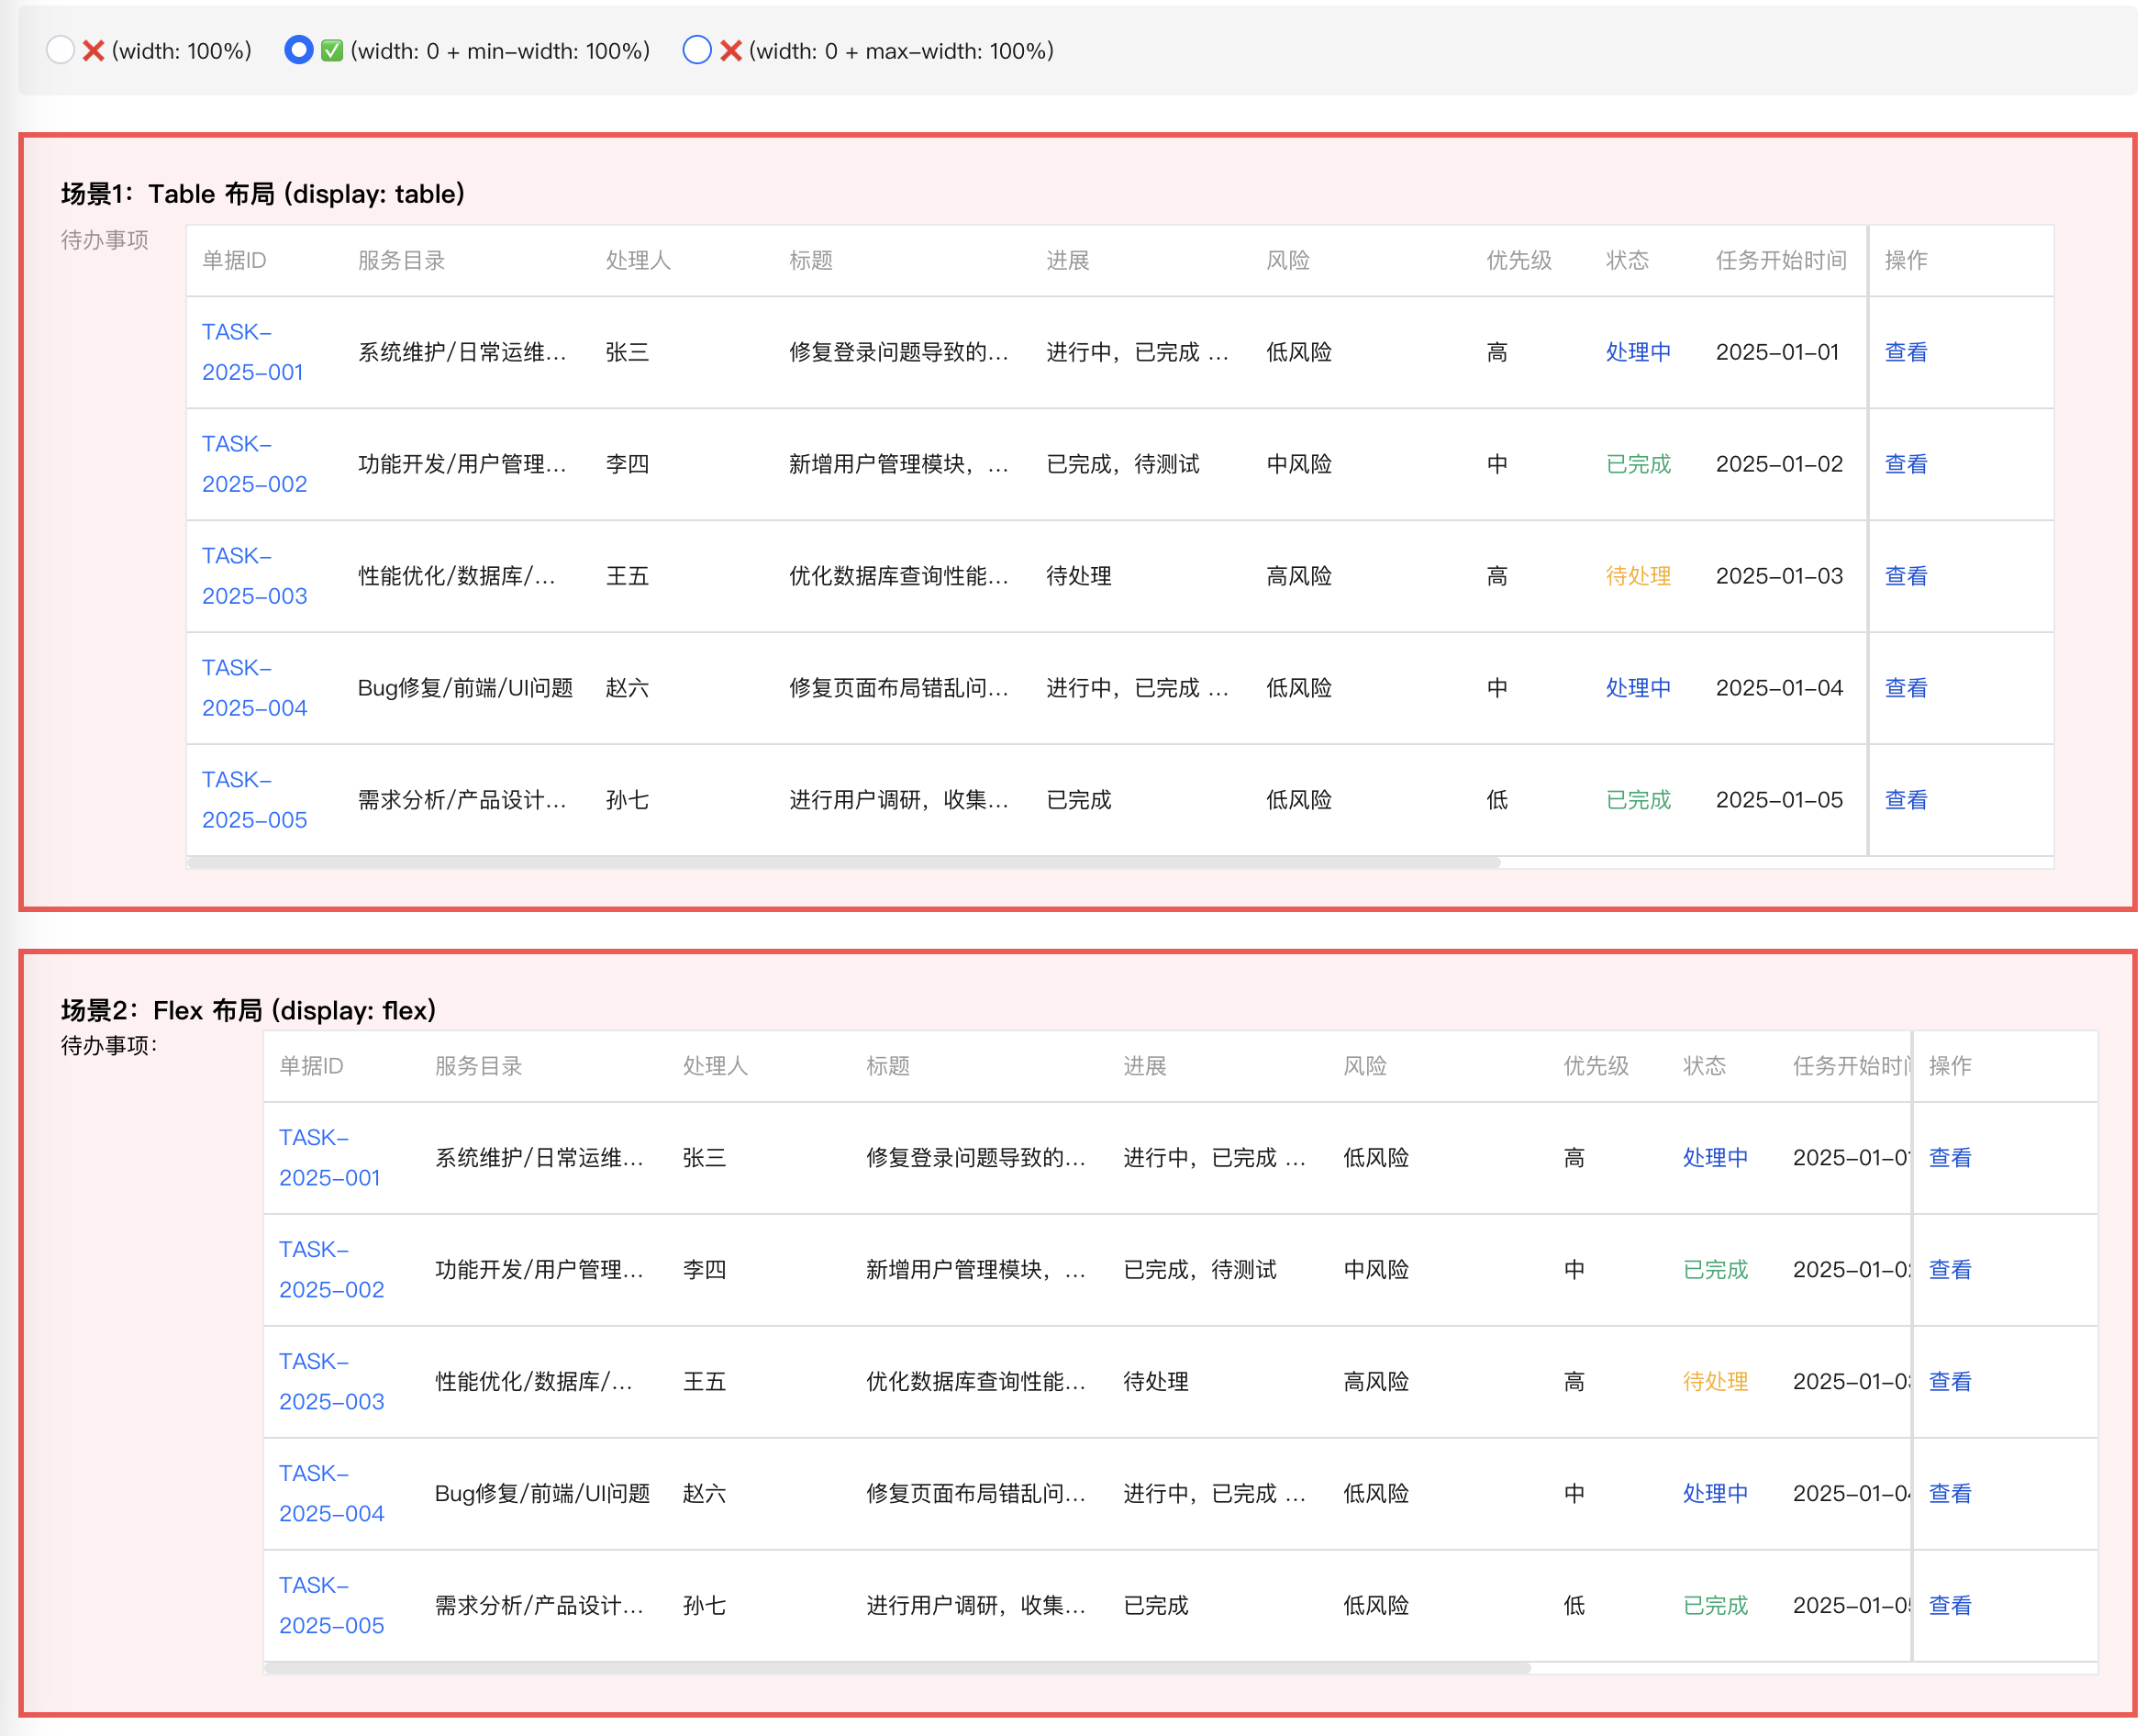Screen dimensions: 2147x1736
Task: Click 查看 for 孙七's row in Table layout
Action: (1905, 800)
